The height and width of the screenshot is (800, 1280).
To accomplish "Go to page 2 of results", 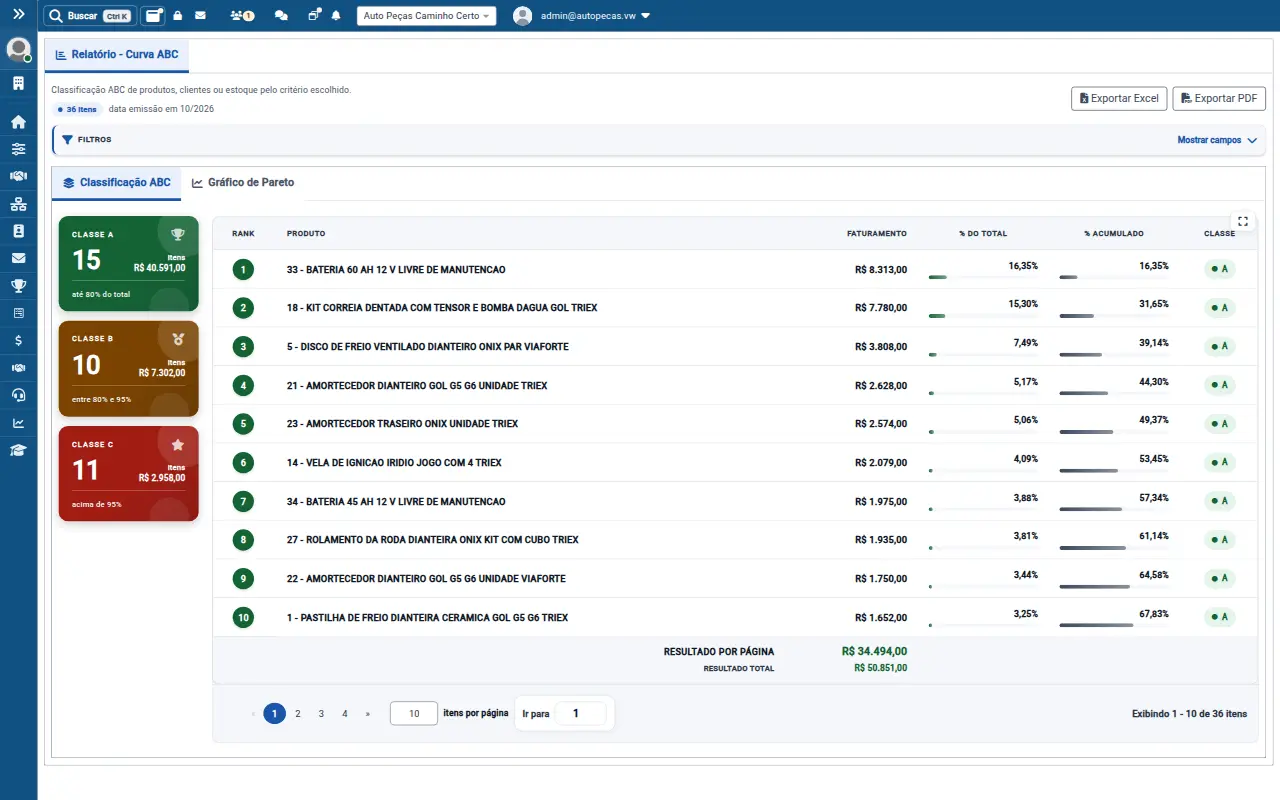I will pos(298,714).
